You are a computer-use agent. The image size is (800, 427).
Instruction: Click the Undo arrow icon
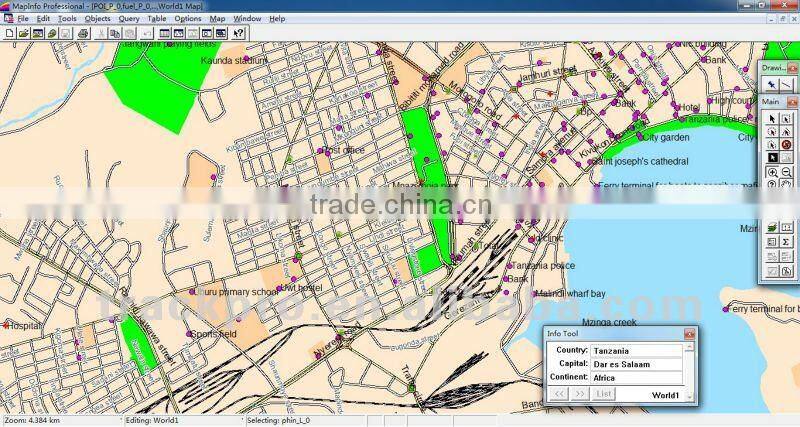coord(147,34)
